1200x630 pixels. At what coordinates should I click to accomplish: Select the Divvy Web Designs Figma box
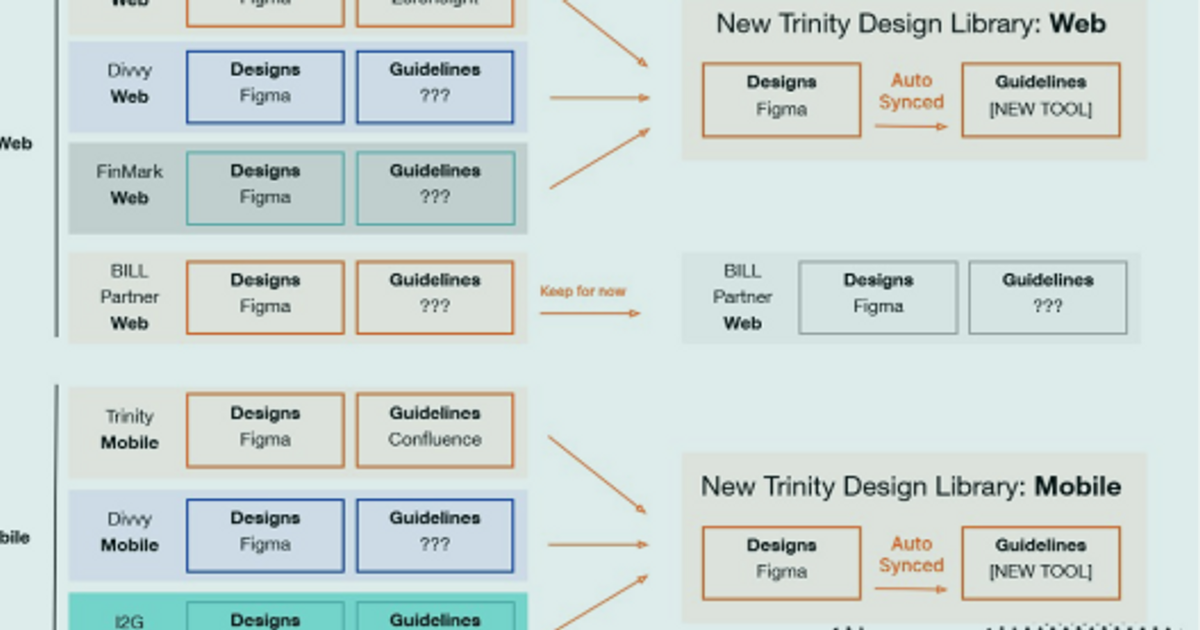point(265,87)
